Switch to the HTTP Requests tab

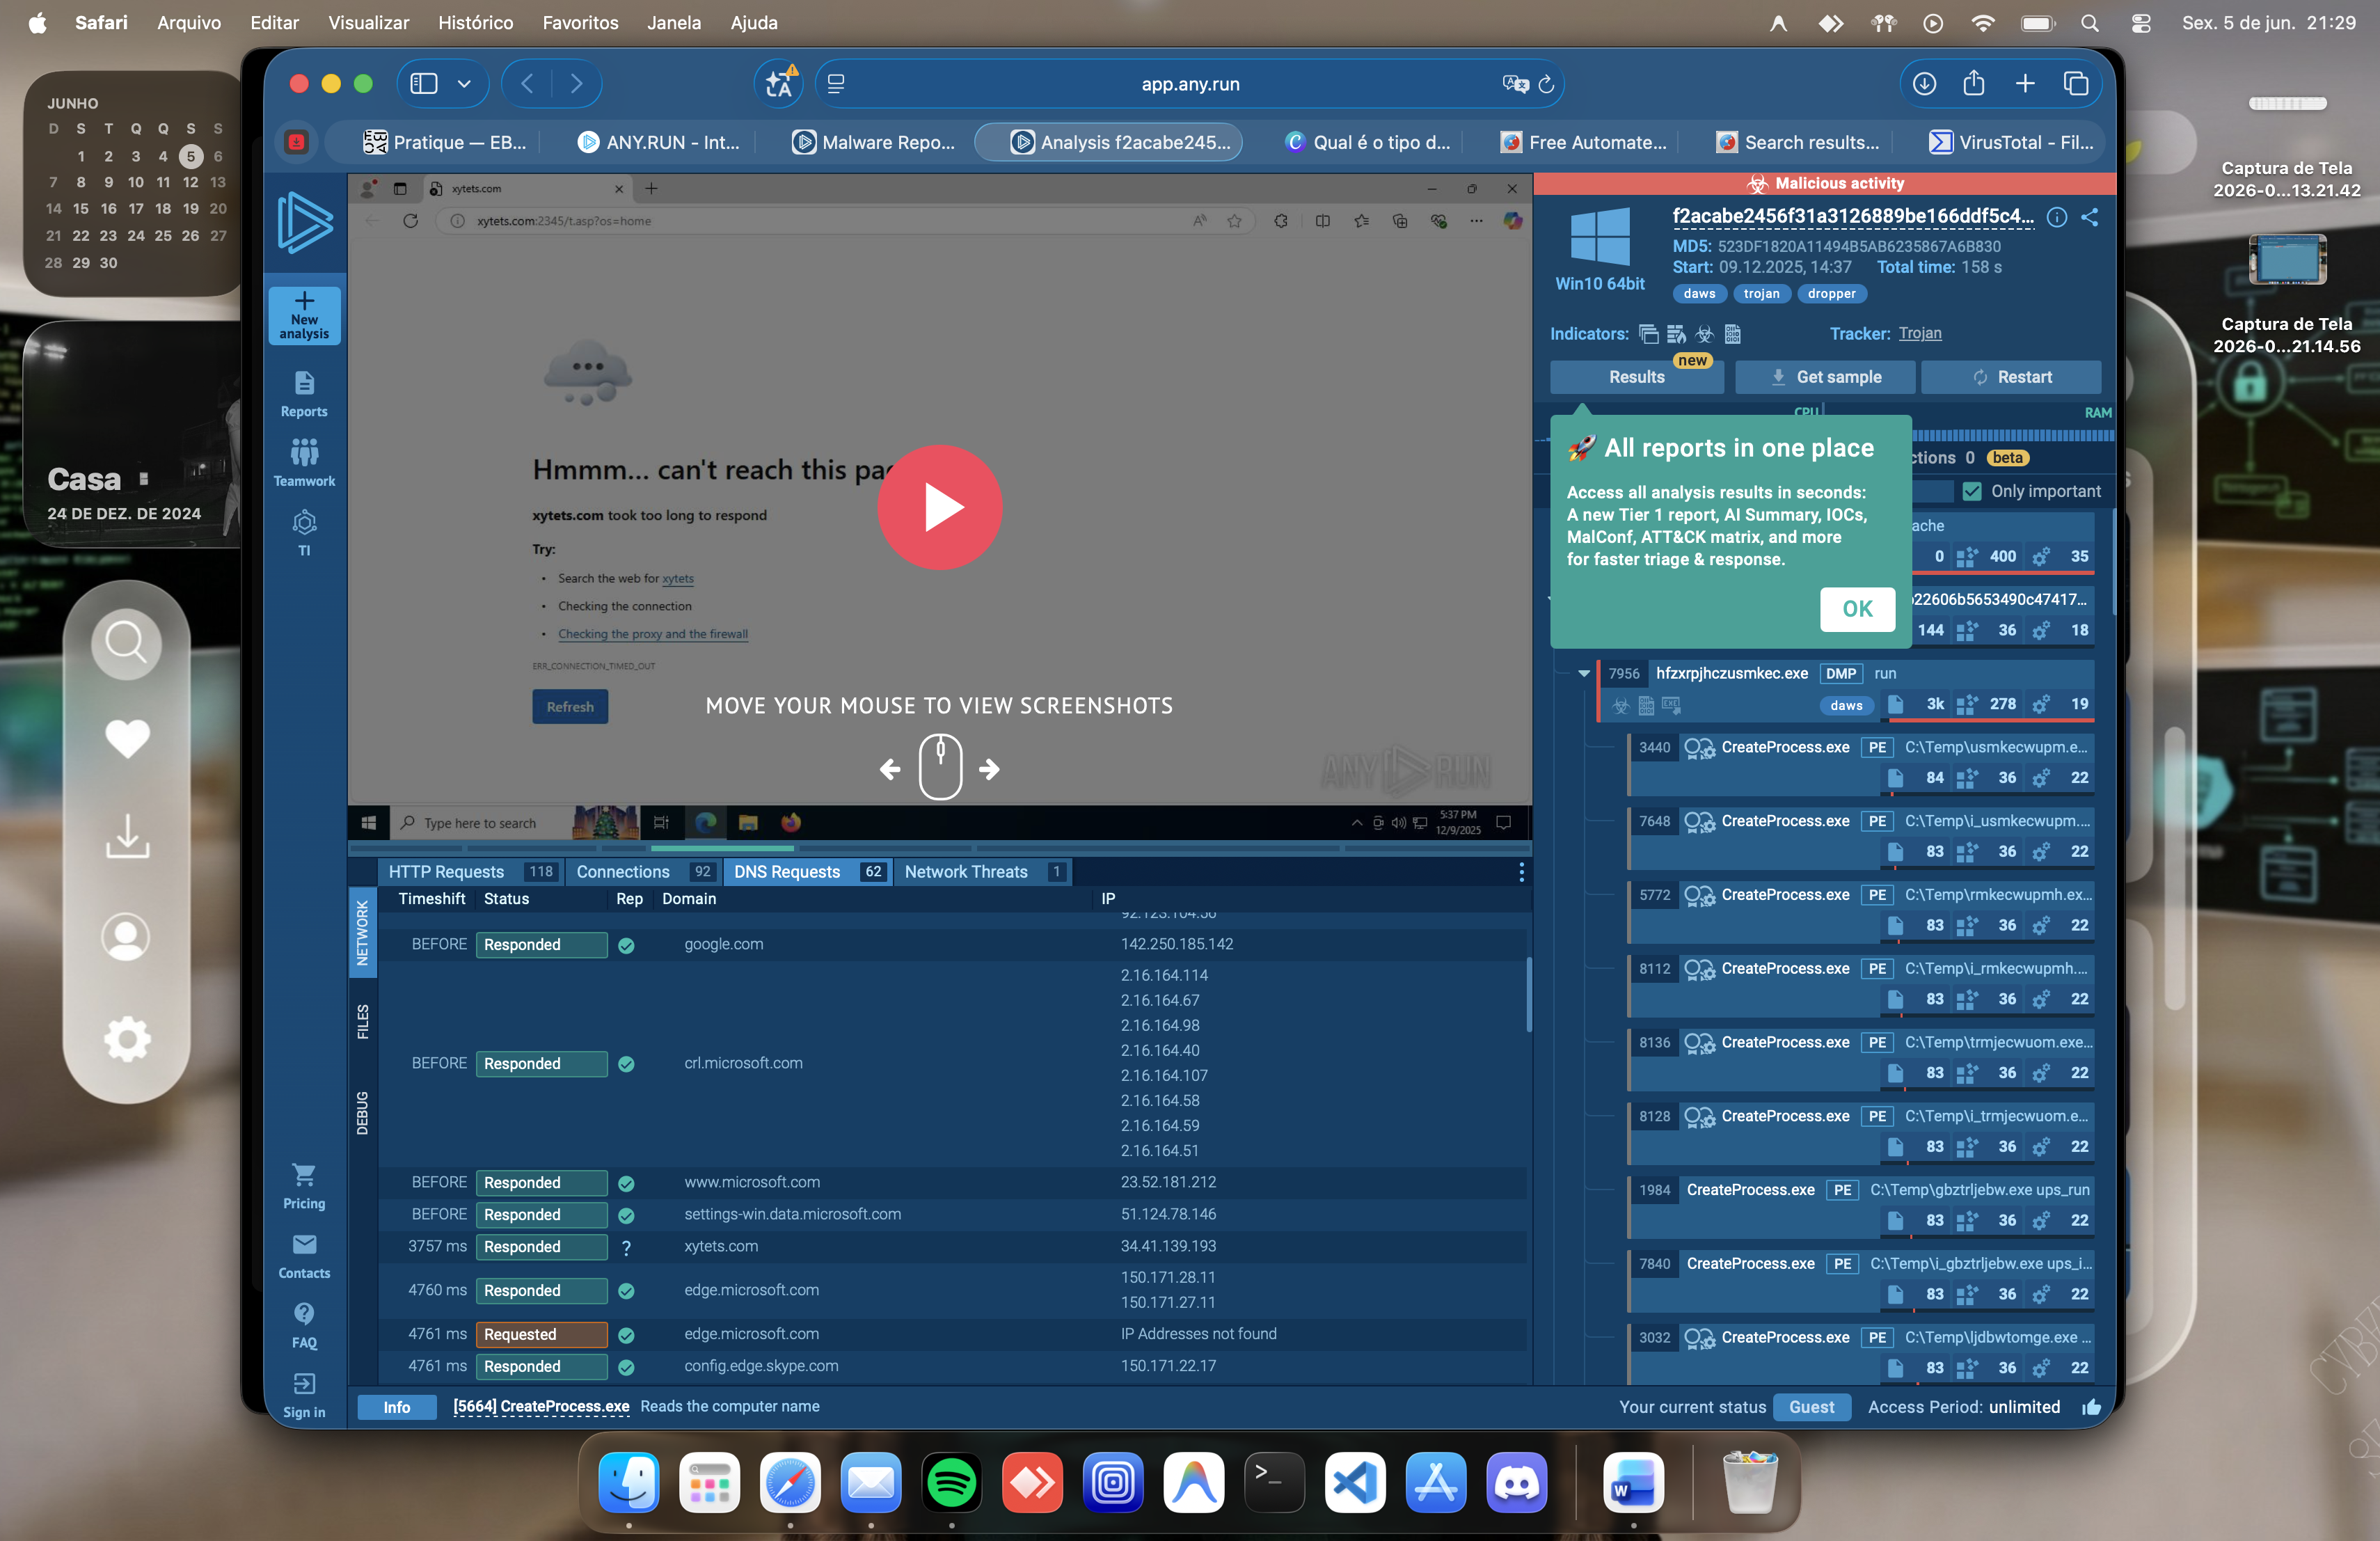point(470,872)
